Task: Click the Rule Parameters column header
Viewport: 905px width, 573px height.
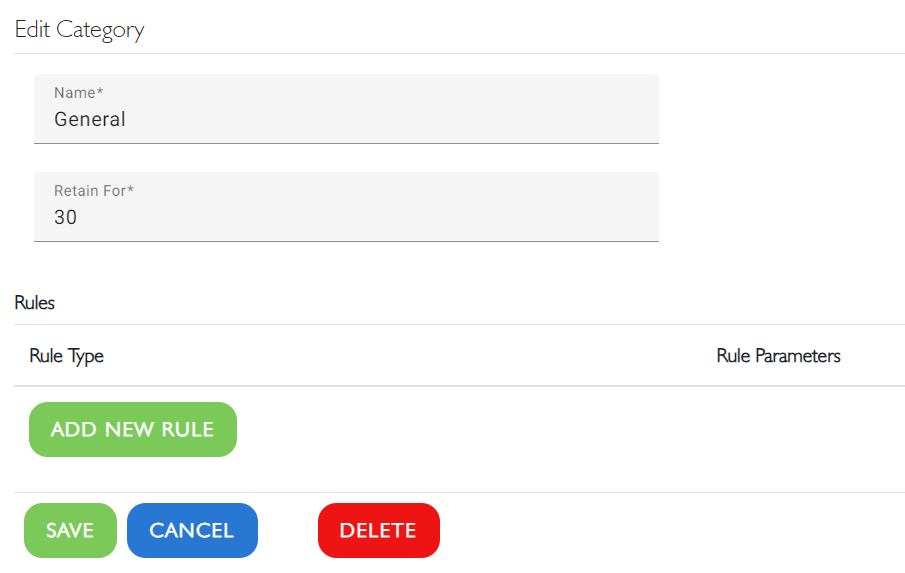Action: [778, 356]
